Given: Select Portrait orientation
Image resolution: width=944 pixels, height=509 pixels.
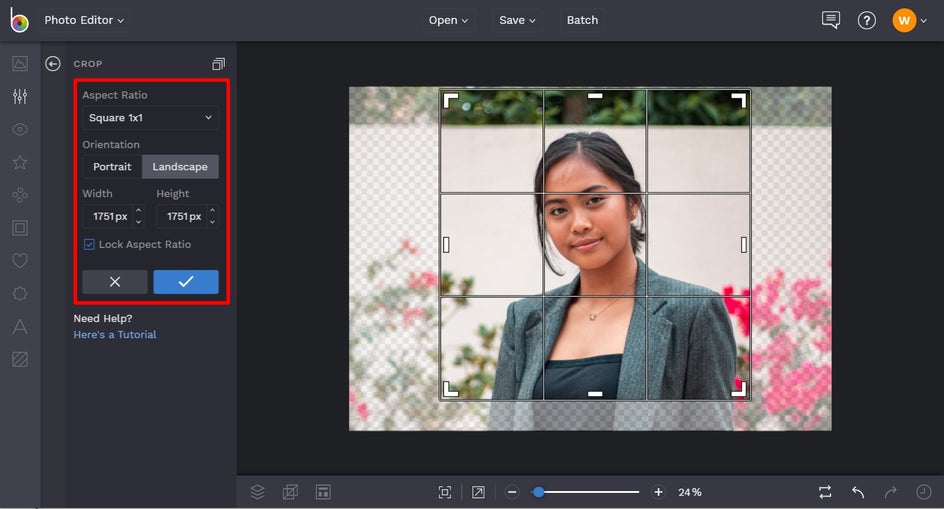Looking at the screenshot, I should [x=112, y=167].
